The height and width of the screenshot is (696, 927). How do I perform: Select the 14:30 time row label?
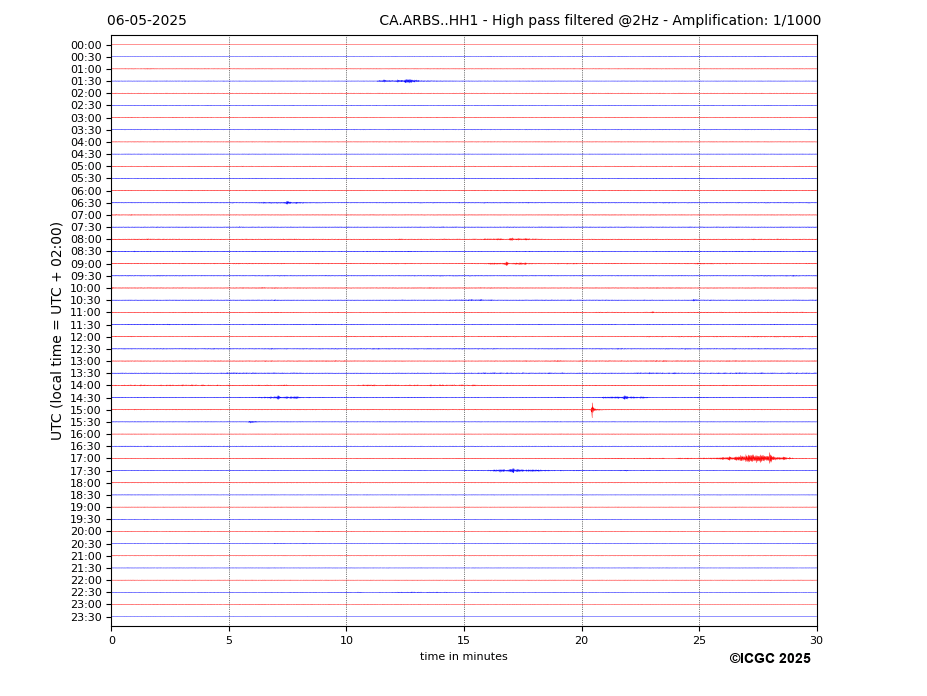[x=86, y=398]
